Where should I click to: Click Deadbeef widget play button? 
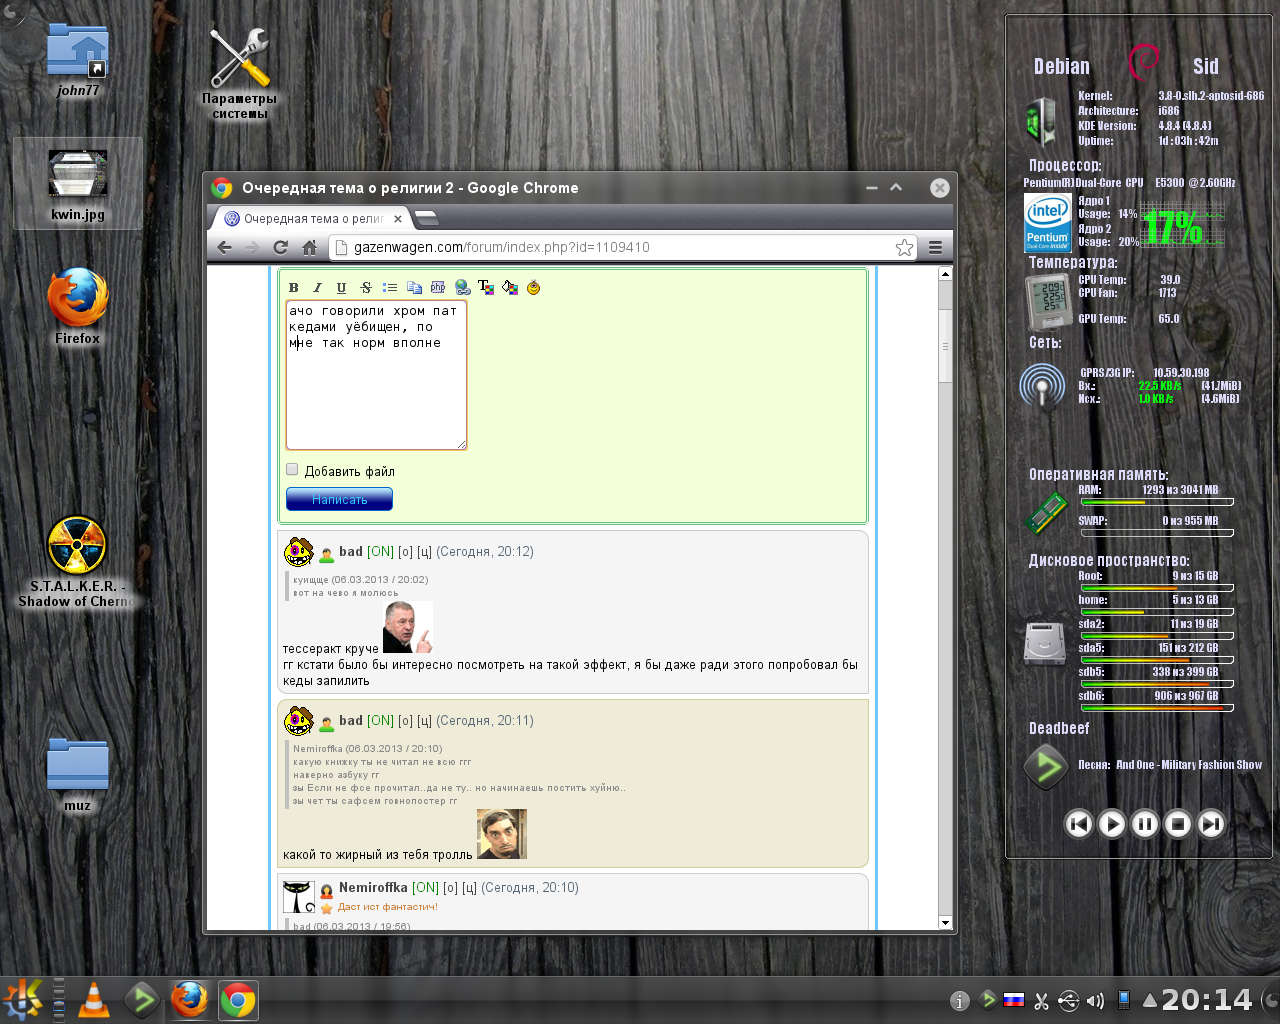1111,824
